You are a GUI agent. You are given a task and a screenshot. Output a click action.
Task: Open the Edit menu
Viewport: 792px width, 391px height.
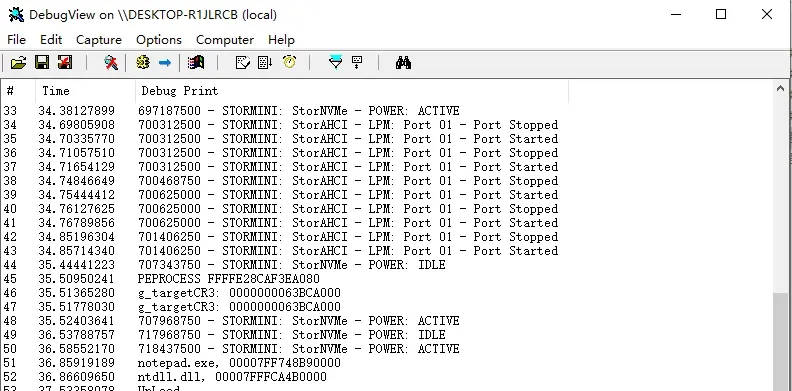click(x=51, y=40)
